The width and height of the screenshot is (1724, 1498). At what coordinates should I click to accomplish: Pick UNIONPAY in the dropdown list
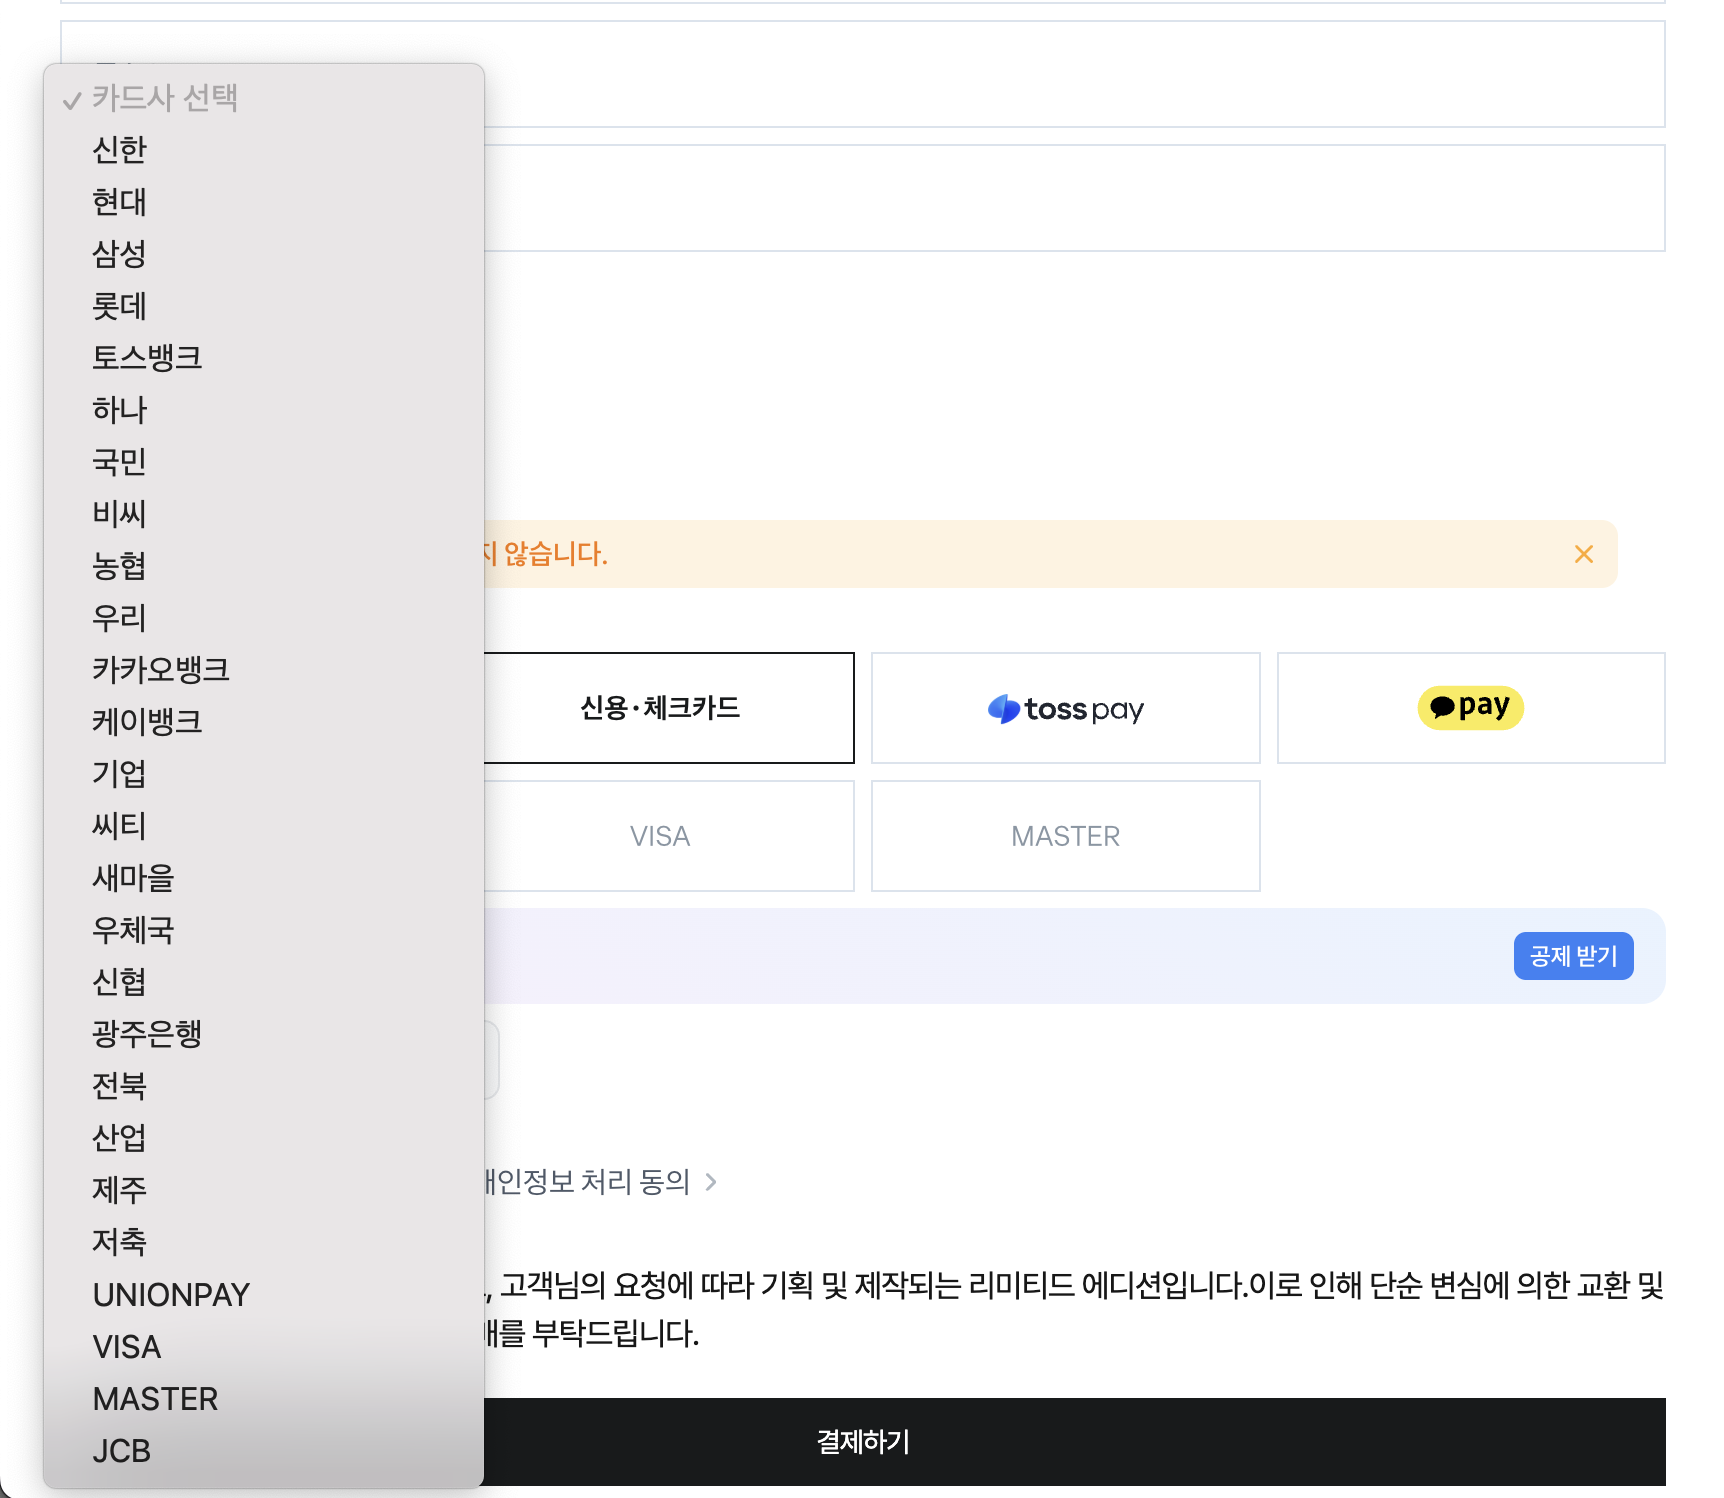pos(264,1295)
